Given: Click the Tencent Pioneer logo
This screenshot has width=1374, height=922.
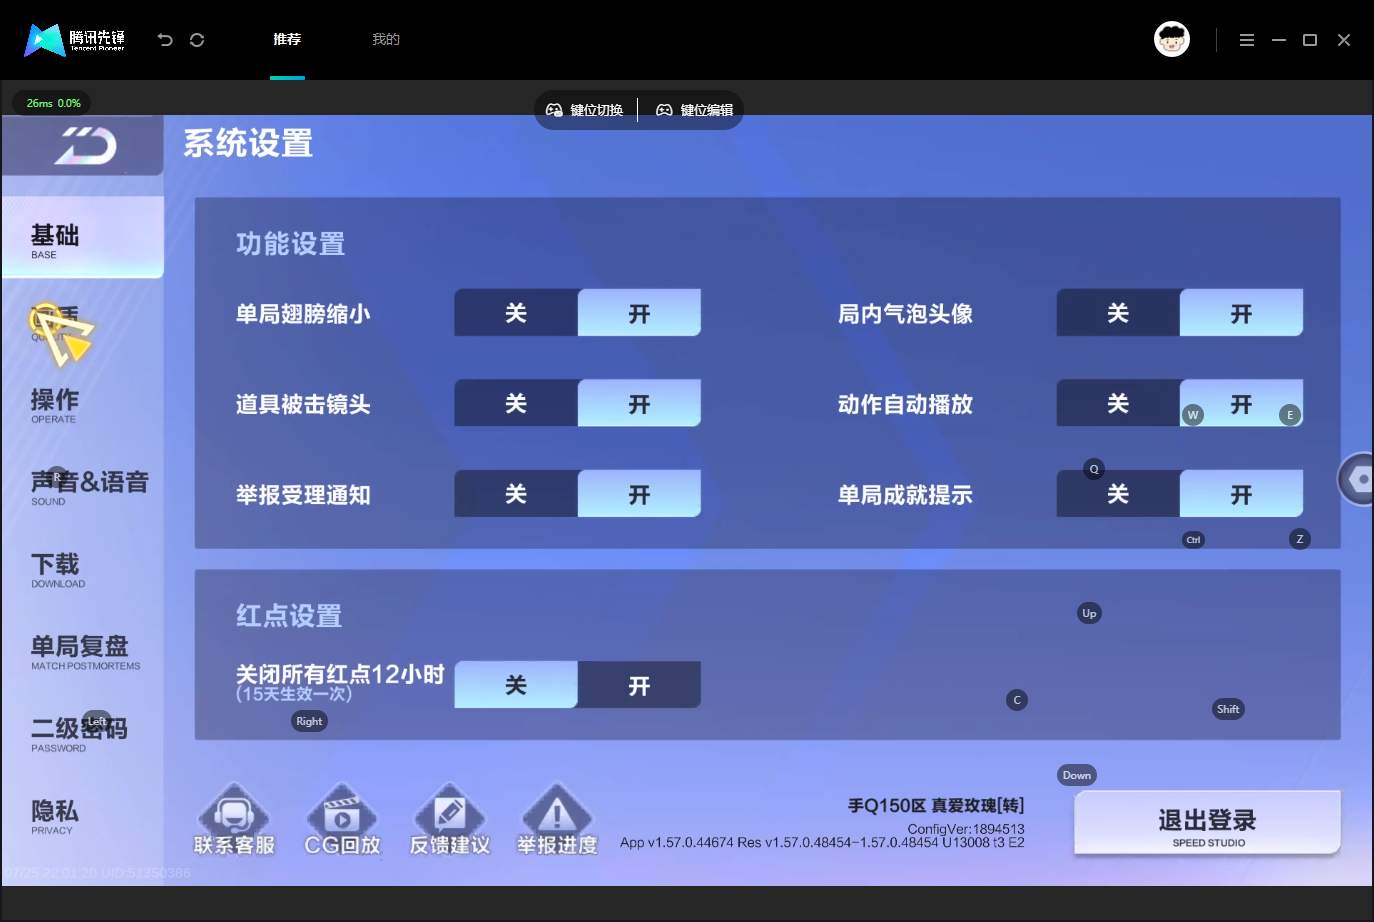Looking at the screenshot, I should [75, 40].
